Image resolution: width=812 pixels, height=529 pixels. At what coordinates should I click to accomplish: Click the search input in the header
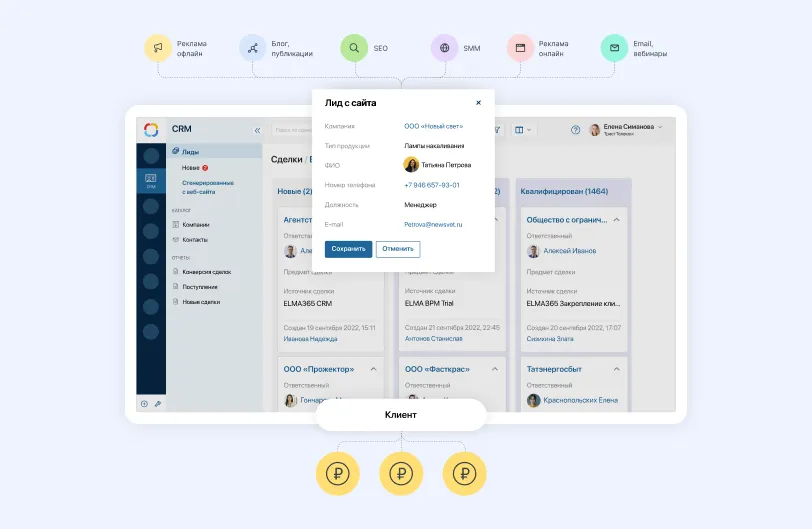point(293,130)
